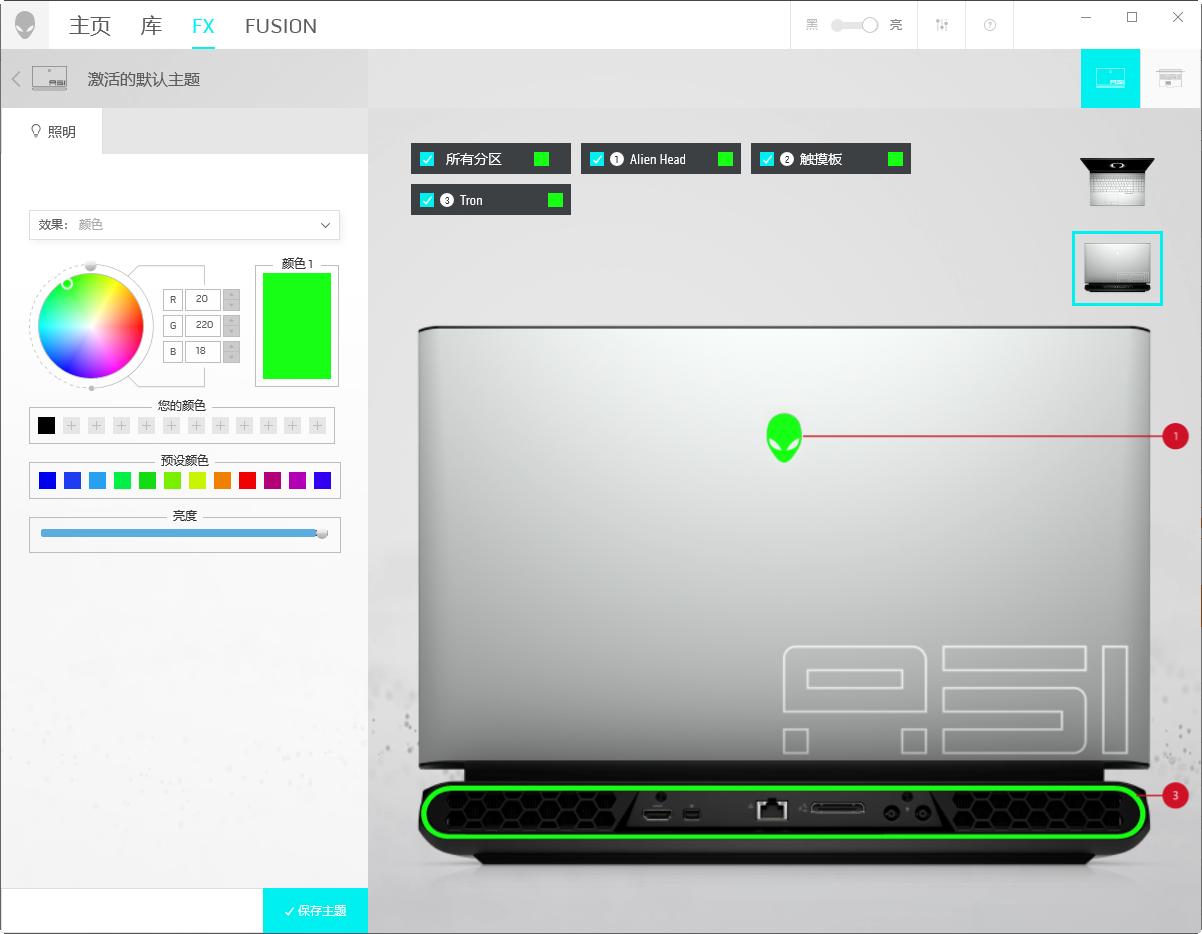Select the open laptop front view thumbnail
This screenshot has width=1202, height=934.
pos(1117,182)
